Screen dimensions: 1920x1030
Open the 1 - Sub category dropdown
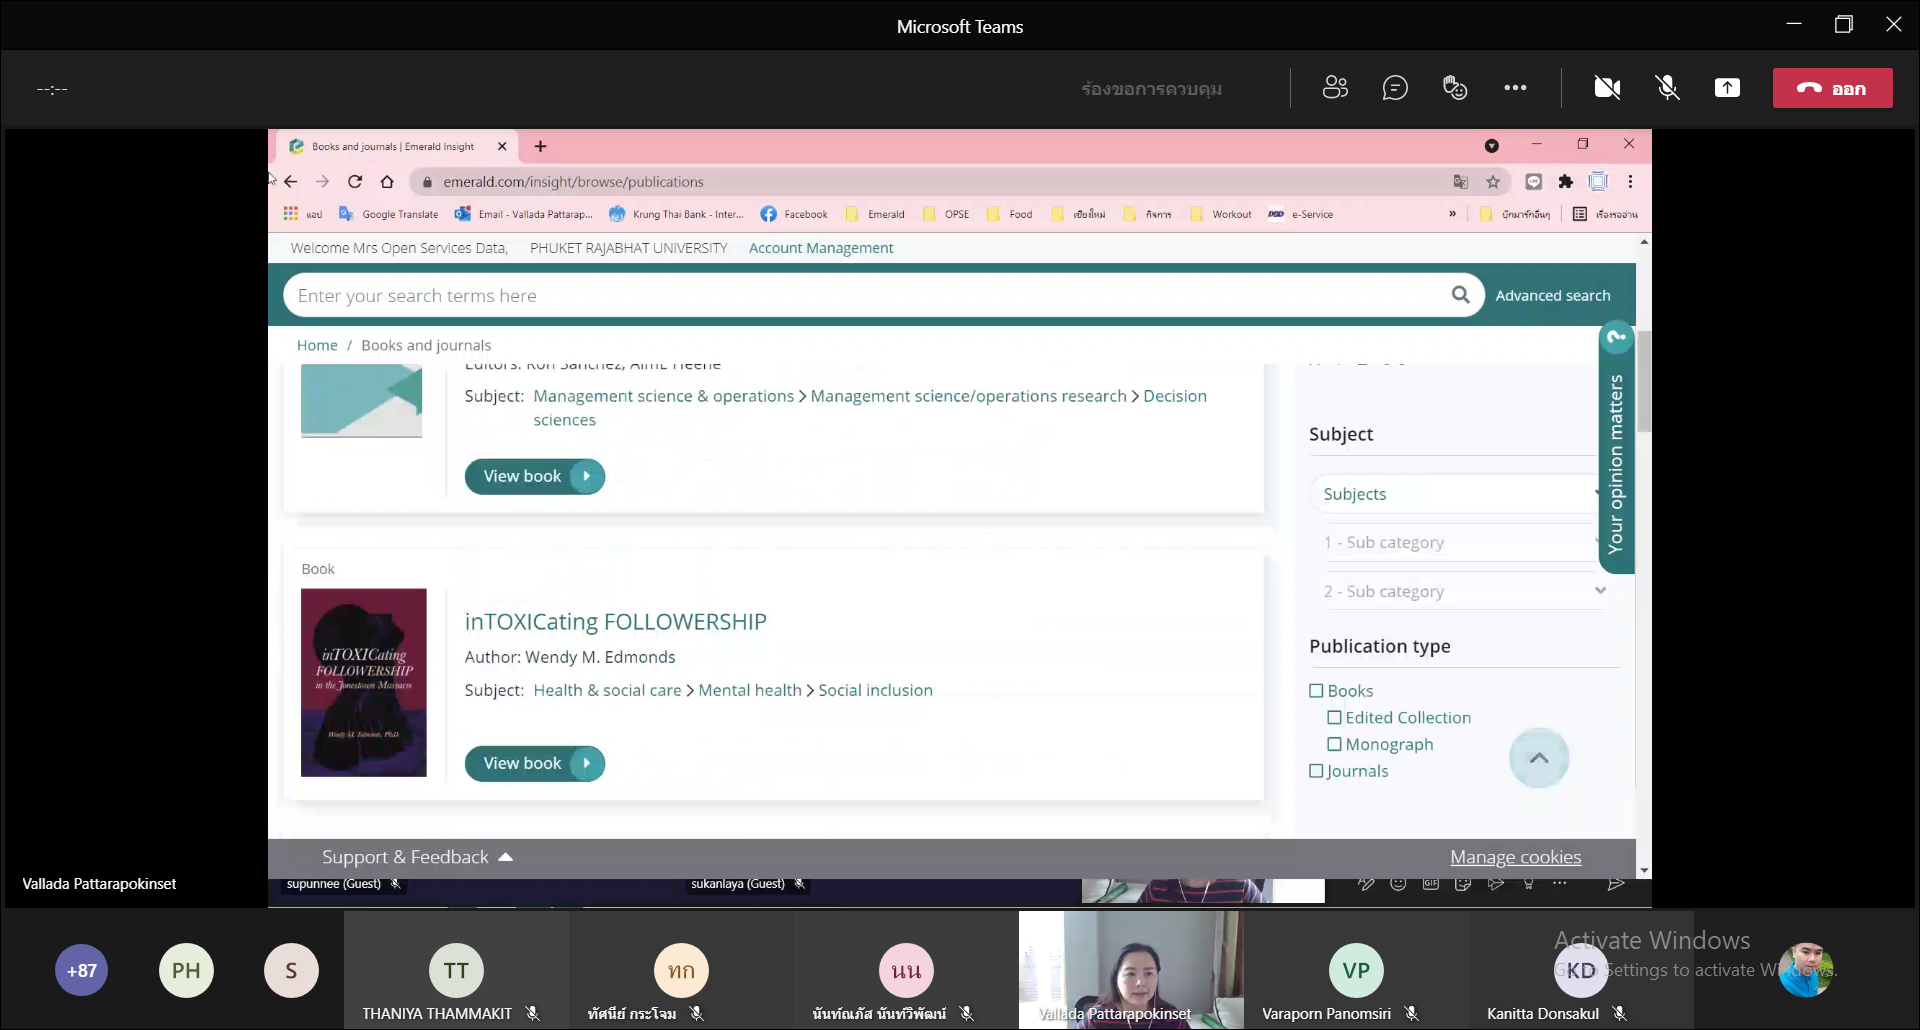coord(1455,542)
